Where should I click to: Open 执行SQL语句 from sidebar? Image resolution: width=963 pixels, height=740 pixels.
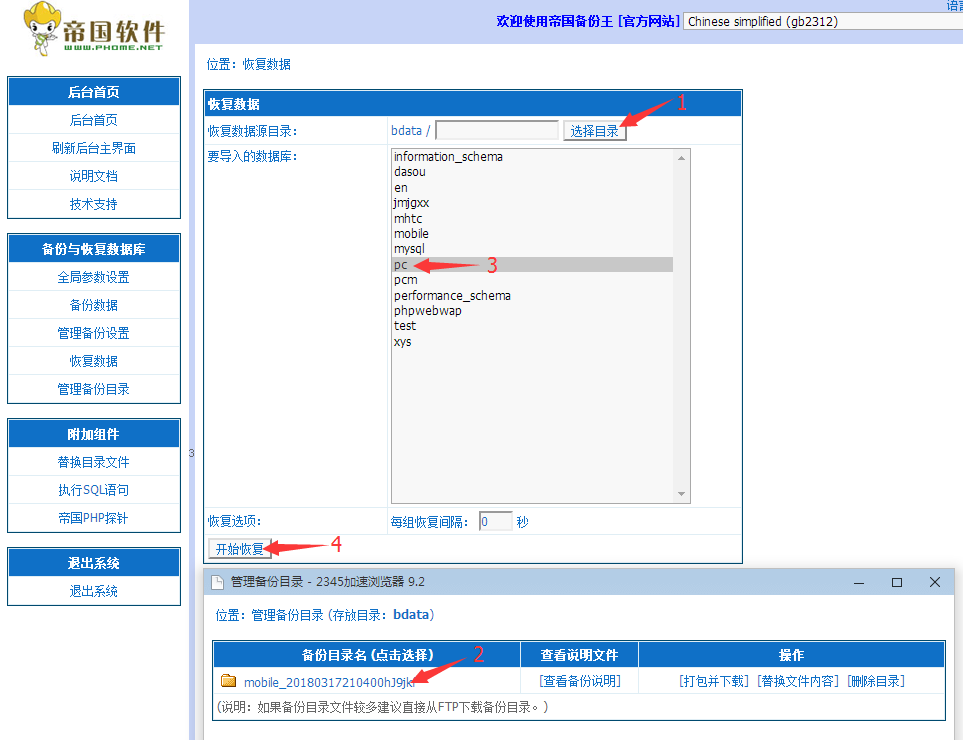coord(94,490)
